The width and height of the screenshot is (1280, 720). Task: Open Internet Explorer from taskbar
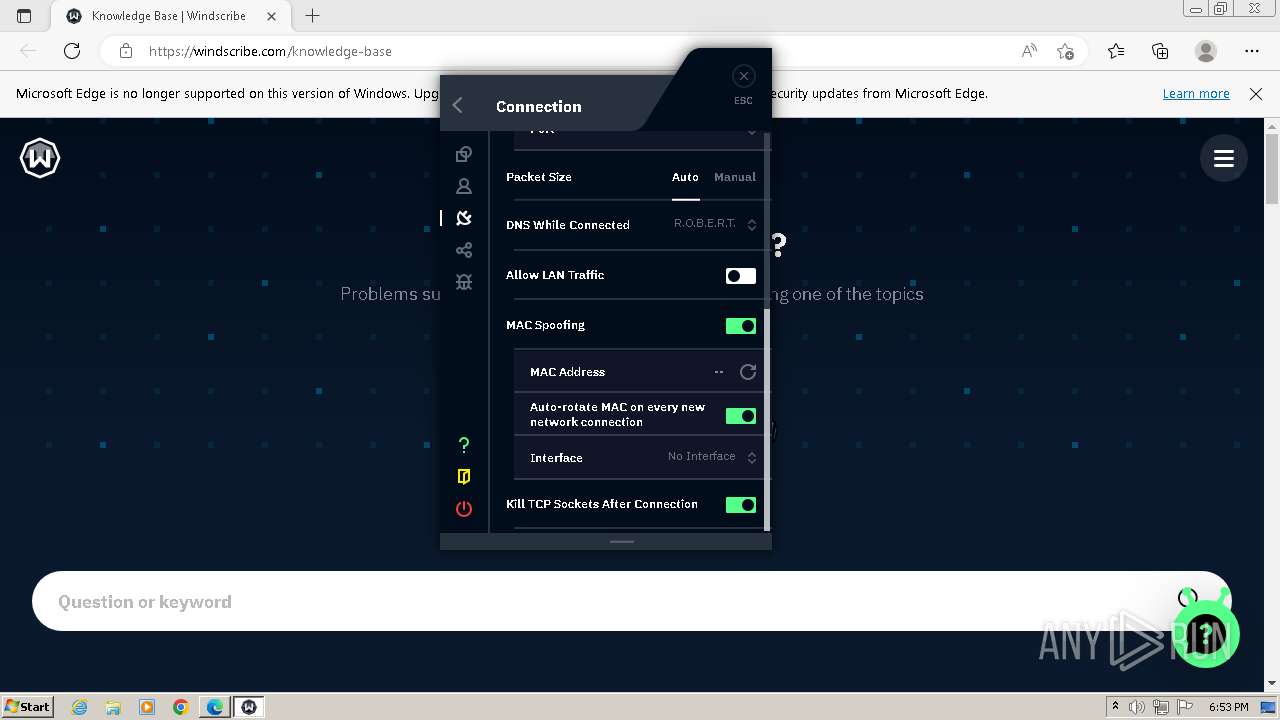pyautogui.click(x=80, y=707)
